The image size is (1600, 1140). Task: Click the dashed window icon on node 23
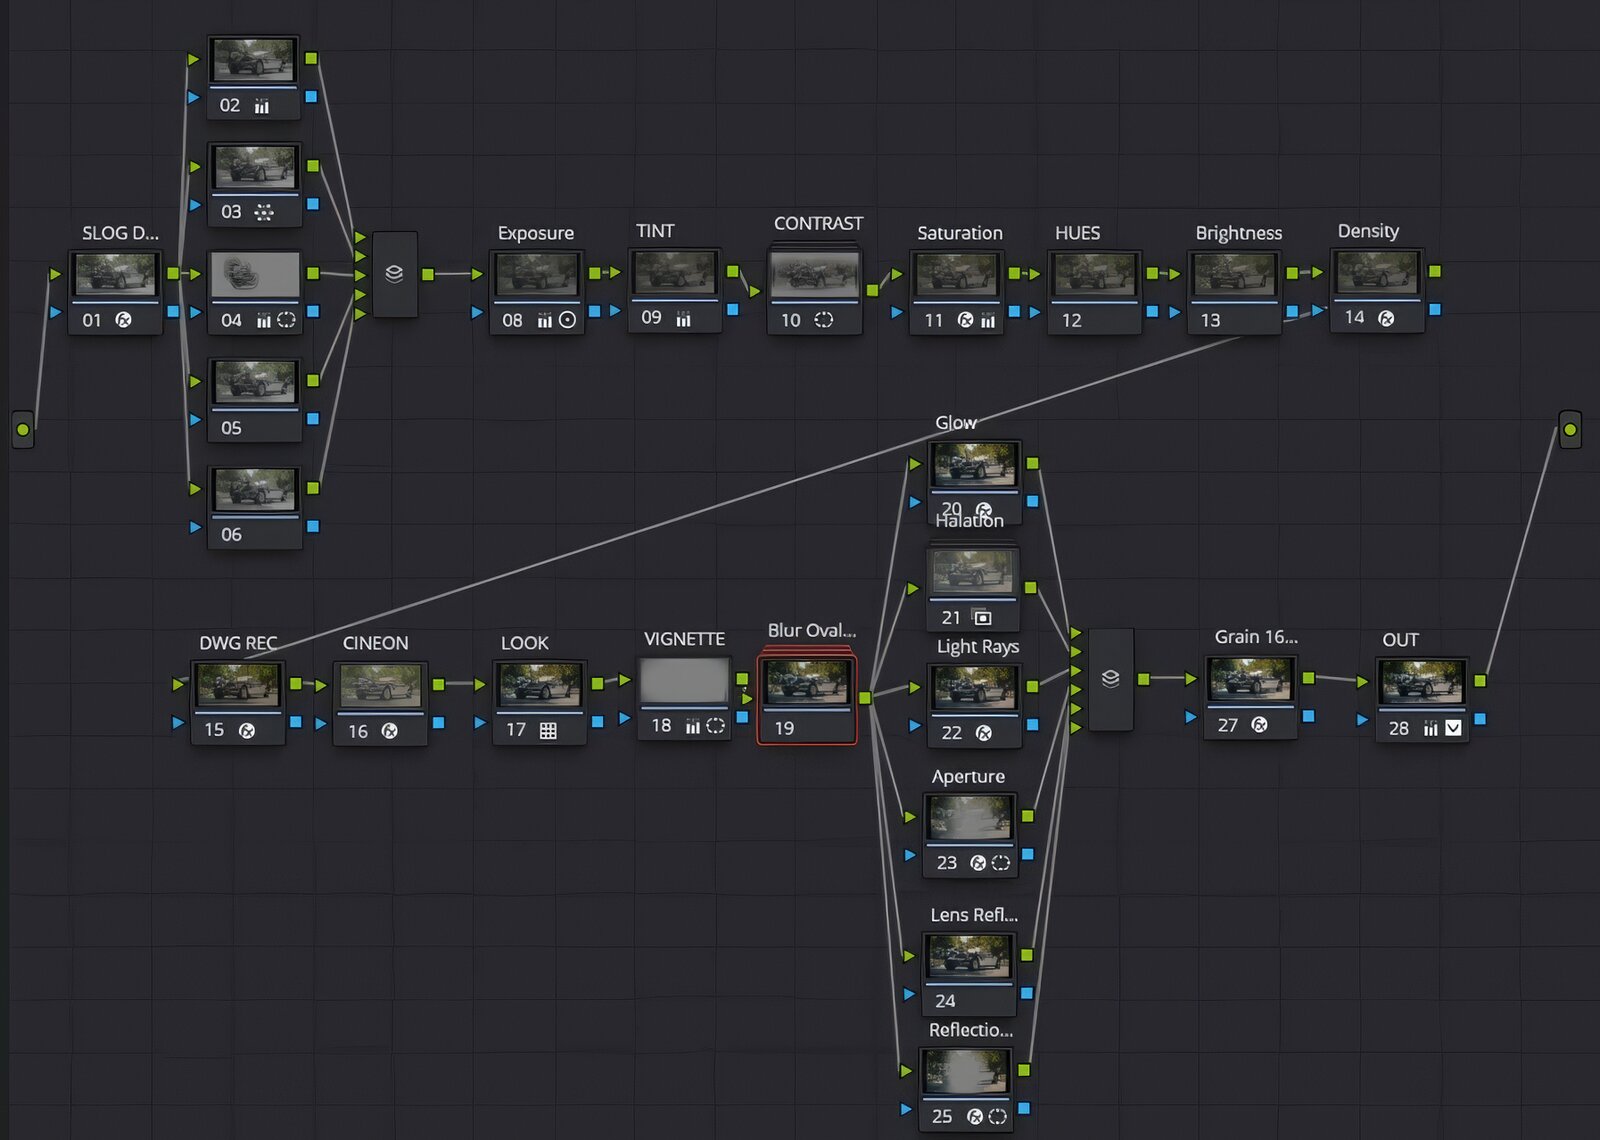click(x=1000, y=862)
